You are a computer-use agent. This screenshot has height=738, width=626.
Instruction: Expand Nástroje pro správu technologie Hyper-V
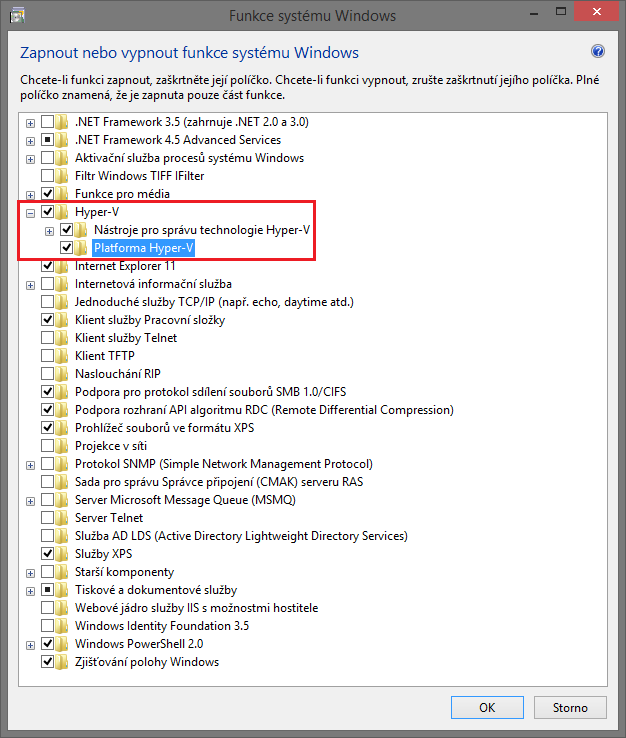tap(50, 230)
